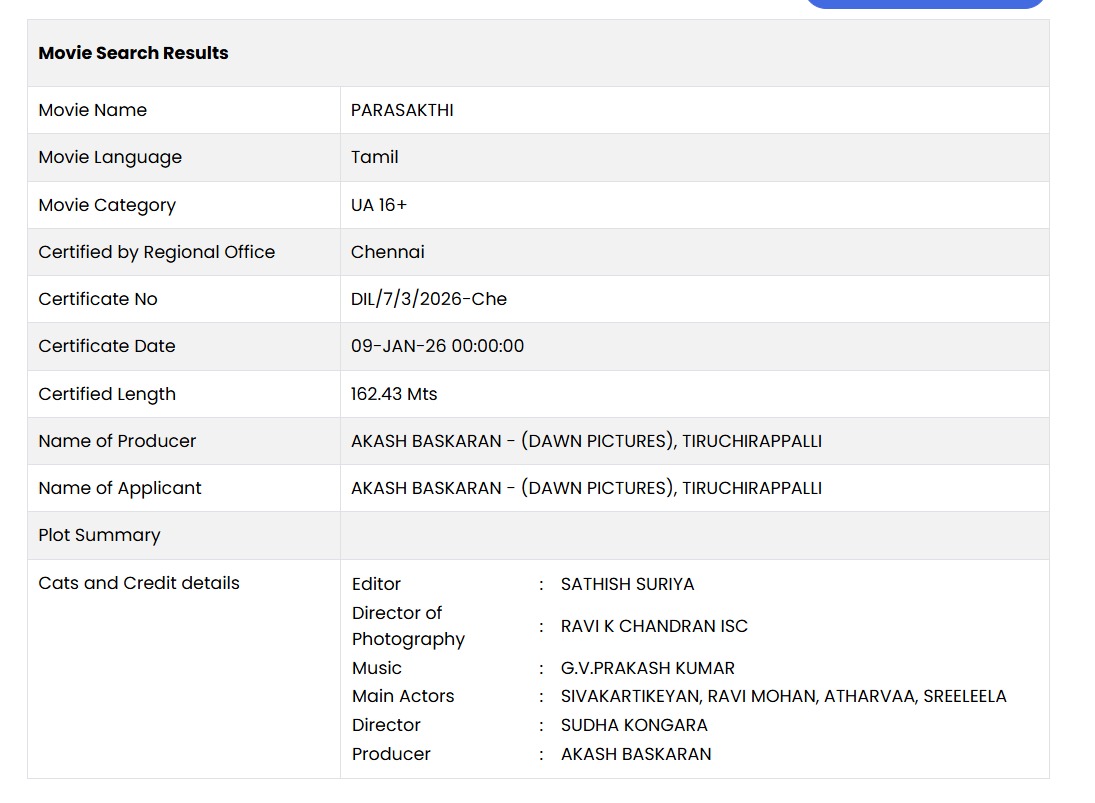Select applicant value in 'Name of Applicant' row

click(x=586, y=488)
